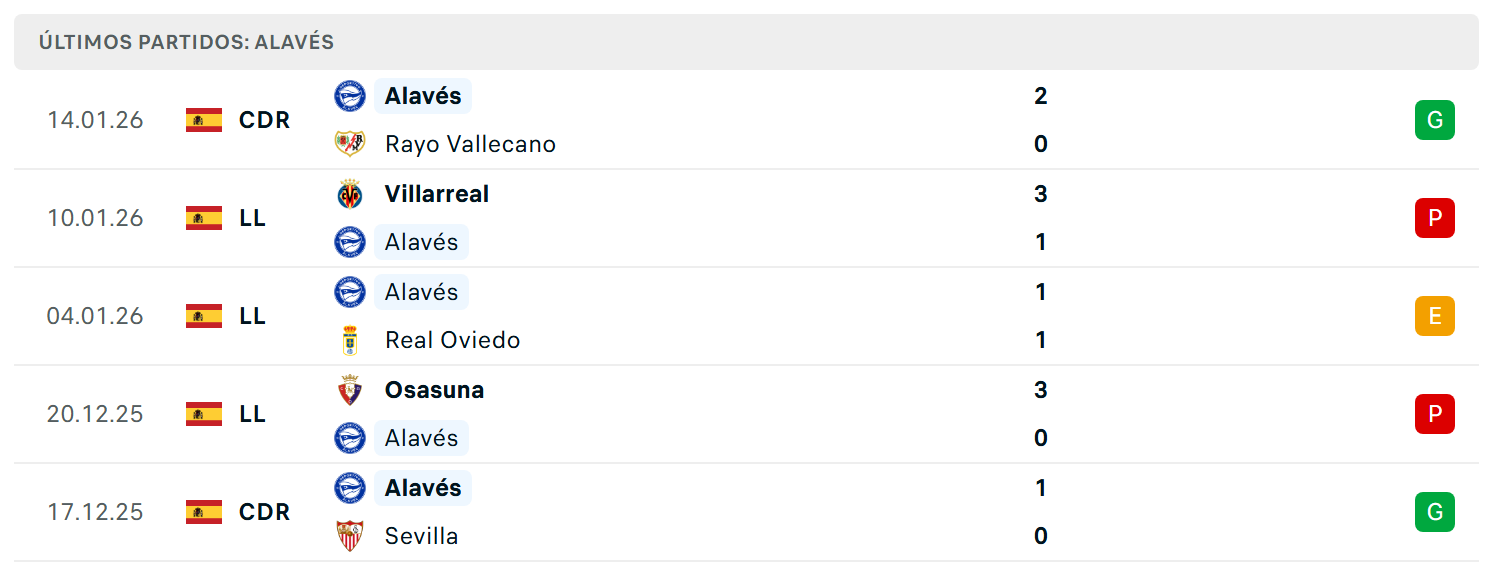The height and width of the screenshot is (576, 1496).
Task: Click green G badge for Rayo Vallecano match
Action: point(1435,120)
